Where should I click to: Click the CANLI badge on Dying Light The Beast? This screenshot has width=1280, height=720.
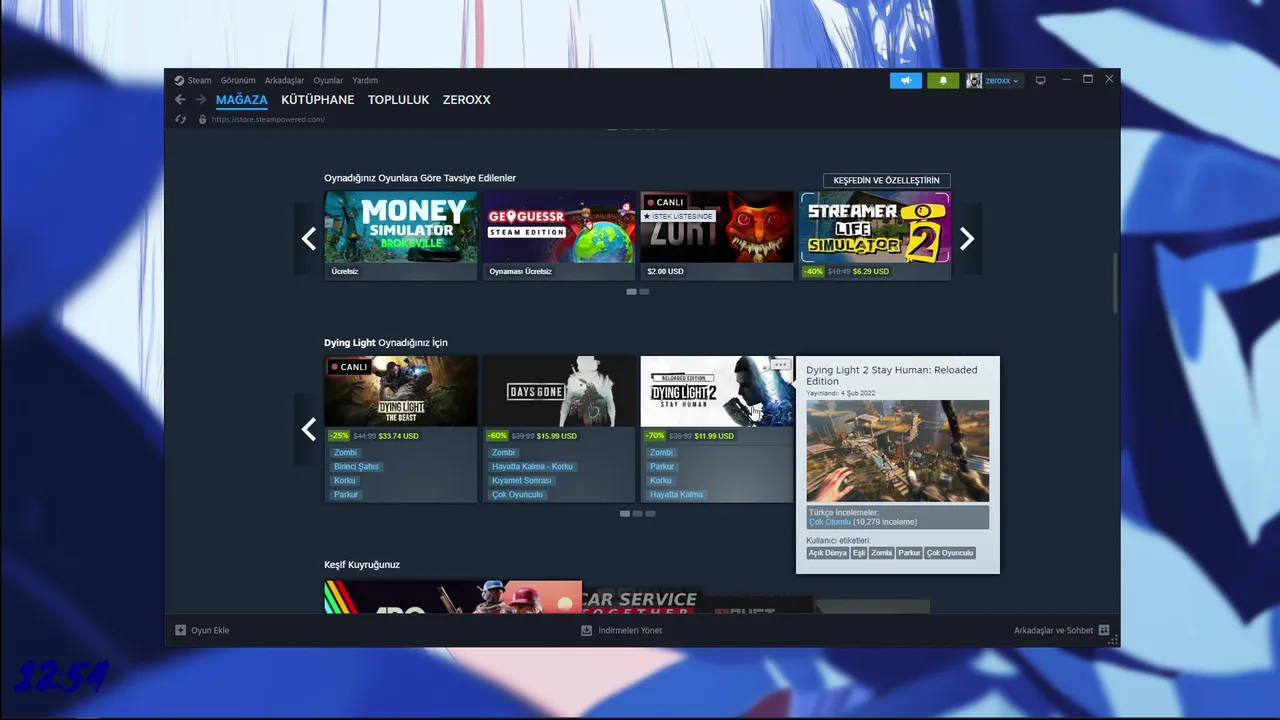(x=350, y=367)
